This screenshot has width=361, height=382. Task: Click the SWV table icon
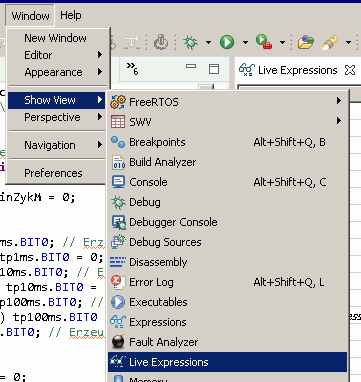pyautogui.click(x=118, y=122)
